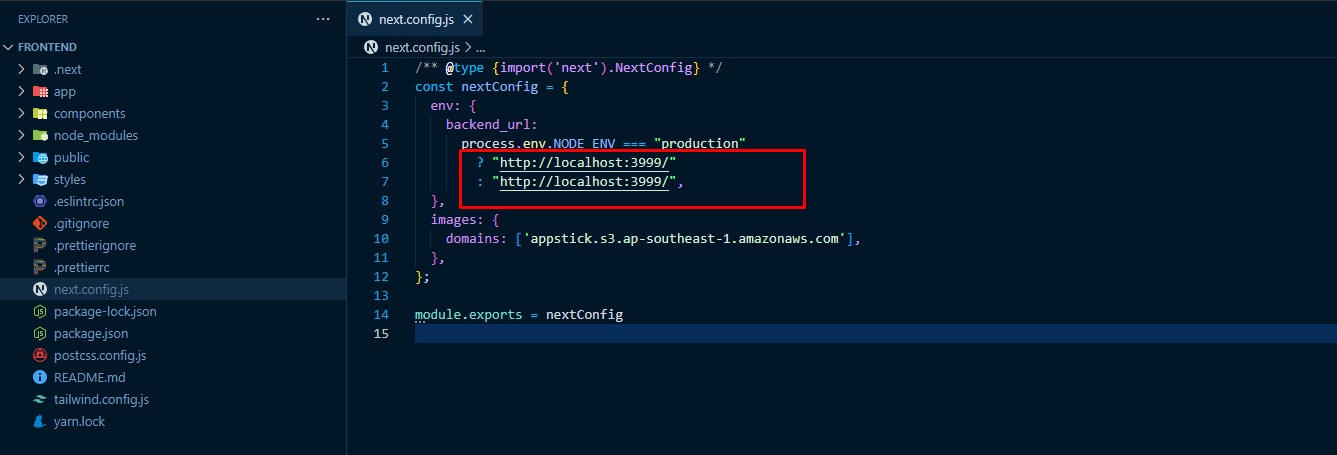Close the next.config.js editor tab
1337x455 pixels.
pos(467,19)
